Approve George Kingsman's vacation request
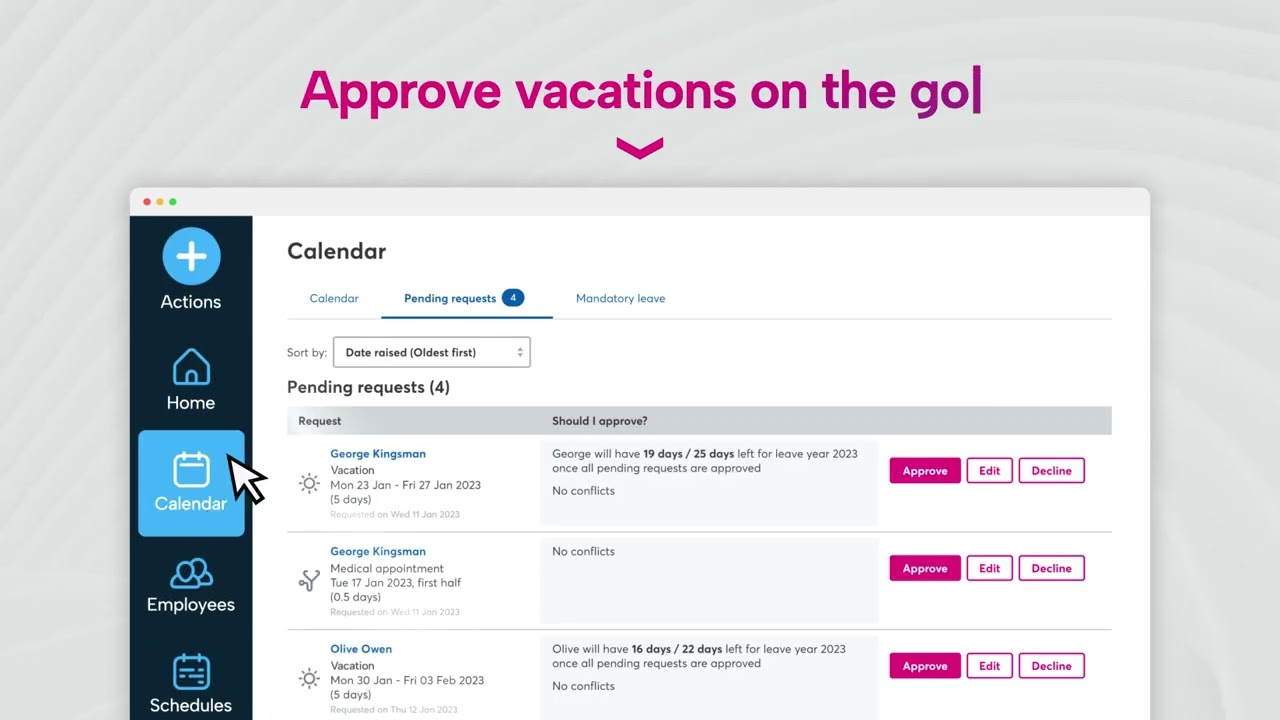This screenshot has width=1280, height=720. click(x=925, y=471)
